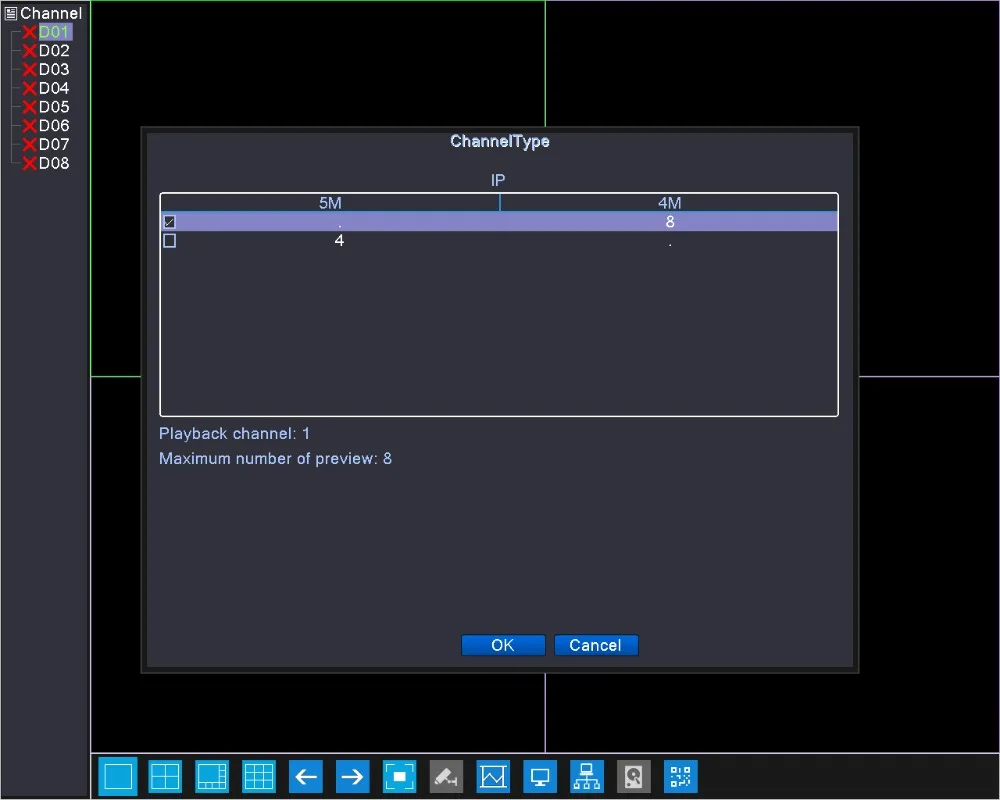The width and height of the screenshot is (1000, 800).
Task: Cancel the ChannelType dialog
Action: 596,645
